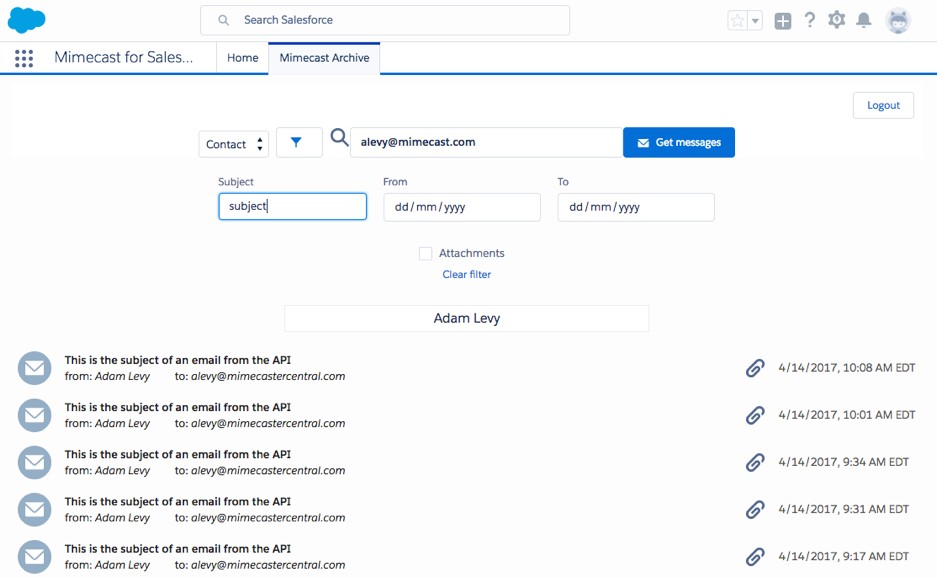Click the add (+) icon in the header
This screenshot has height=578, width=937.
783,19
